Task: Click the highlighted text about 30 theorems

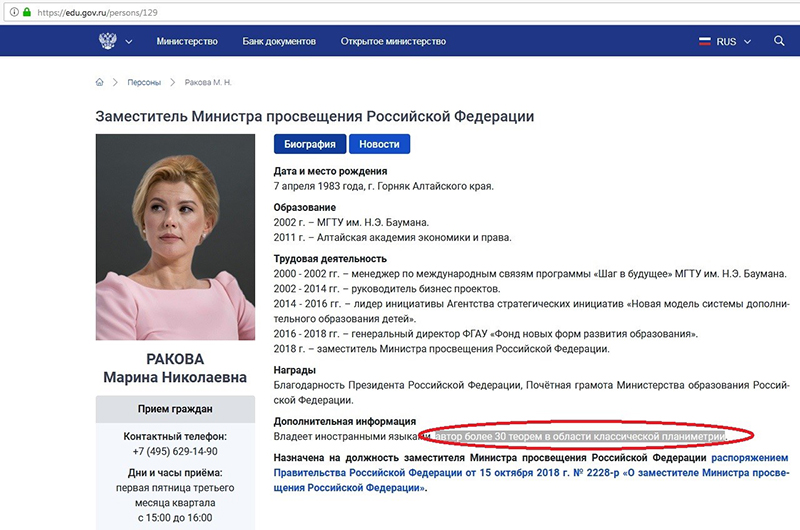Action: click(587, 436)
